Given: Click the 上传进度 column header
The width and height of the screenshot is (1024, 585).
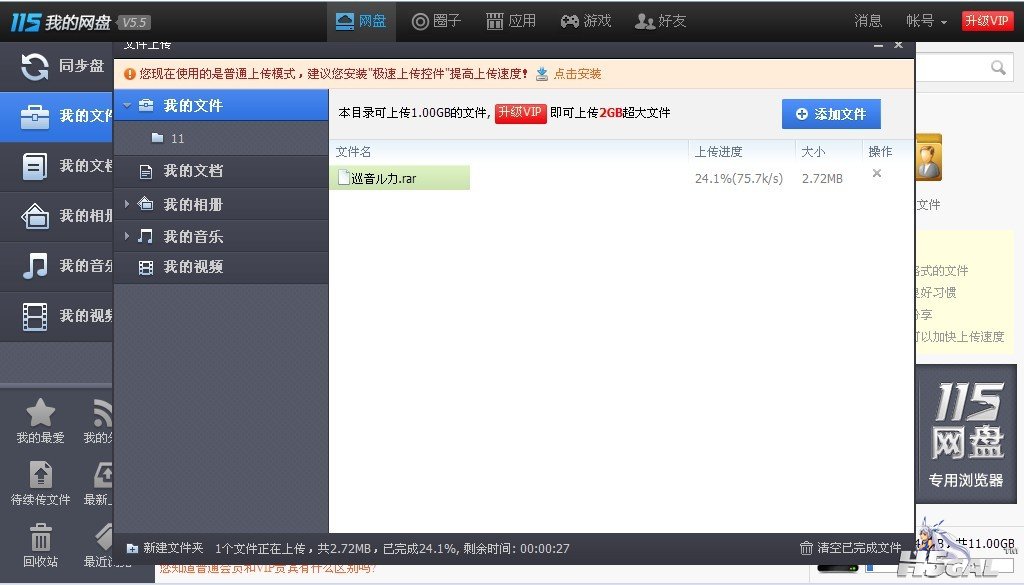Looking at the screenshot, I should click(718, 151).
